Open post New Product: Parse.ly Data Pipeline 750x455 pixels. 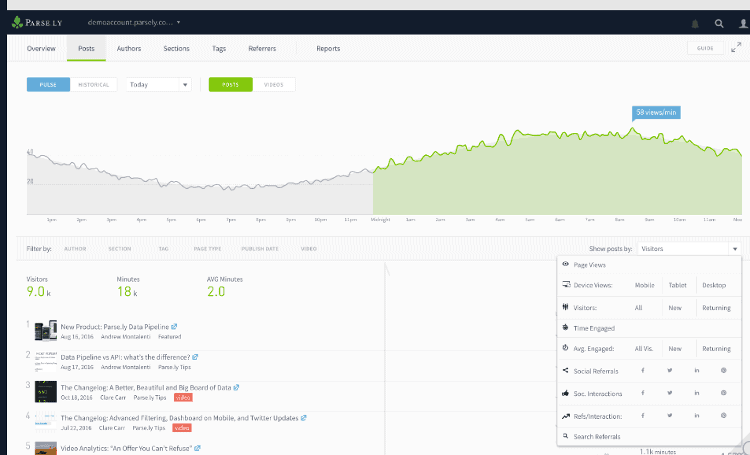tap(115, 327)
